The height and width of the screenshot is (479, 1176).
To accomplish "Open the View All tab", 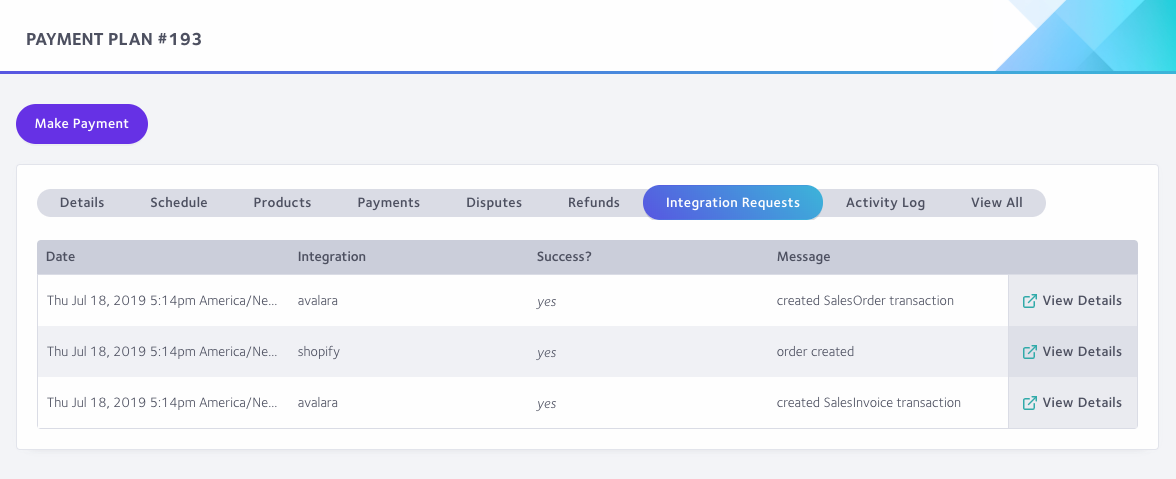I will coord(996,202).
